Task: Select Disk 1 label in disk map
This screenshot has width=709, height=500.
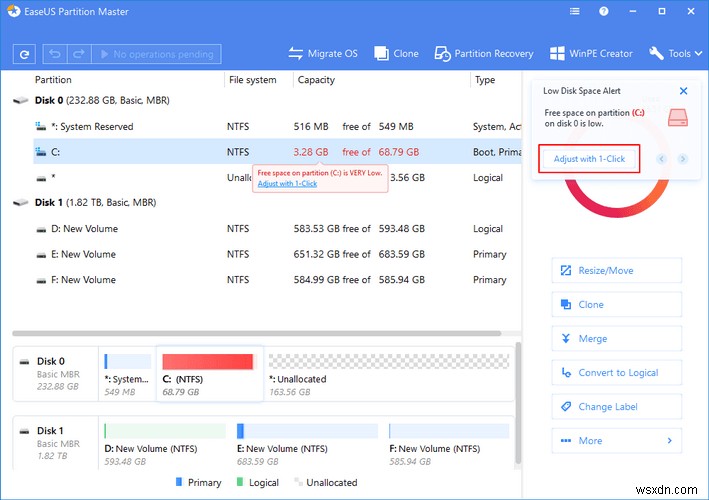Action: (x=56, y=443)
